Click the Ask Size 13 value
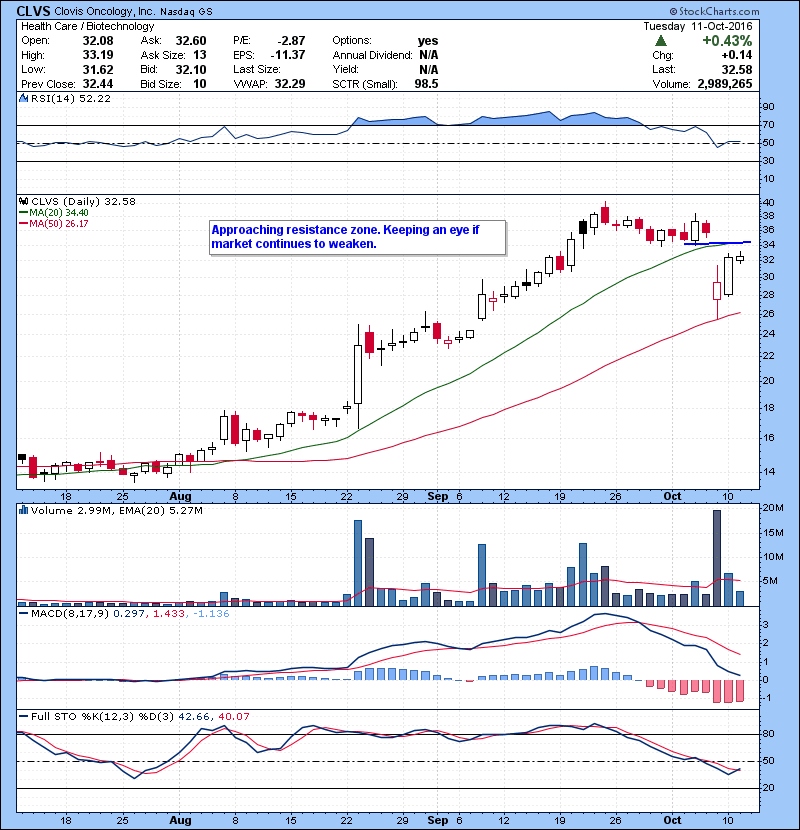Screen dimensions: 800x830 (x=200, y=55)
